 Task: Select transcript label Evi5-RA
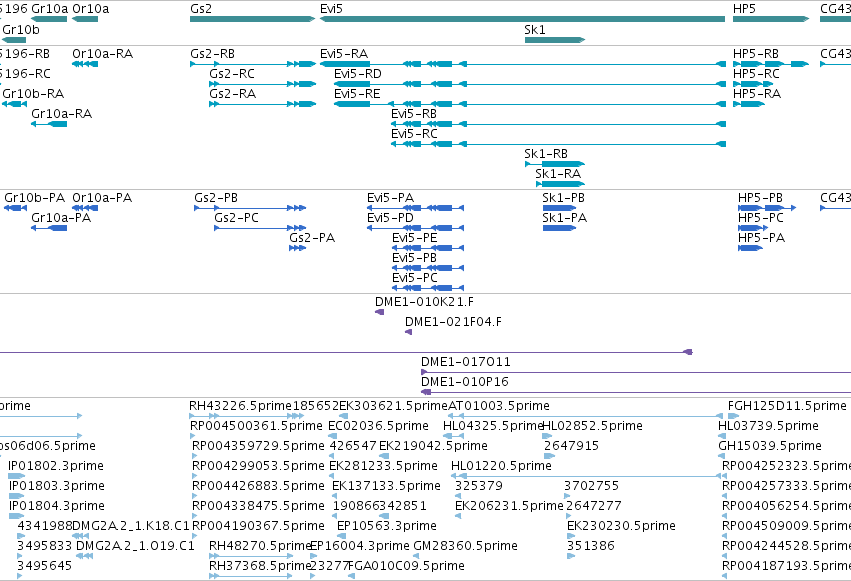[x=344, y=54]
